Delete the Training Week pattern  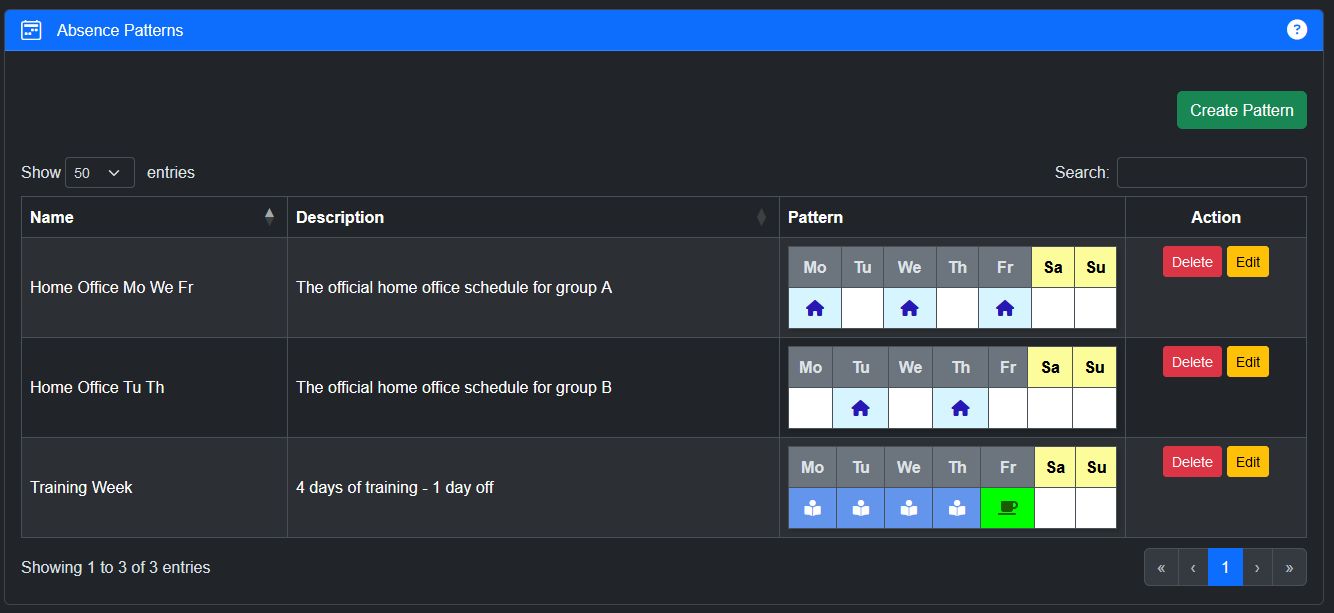[x=1192, y=462]
